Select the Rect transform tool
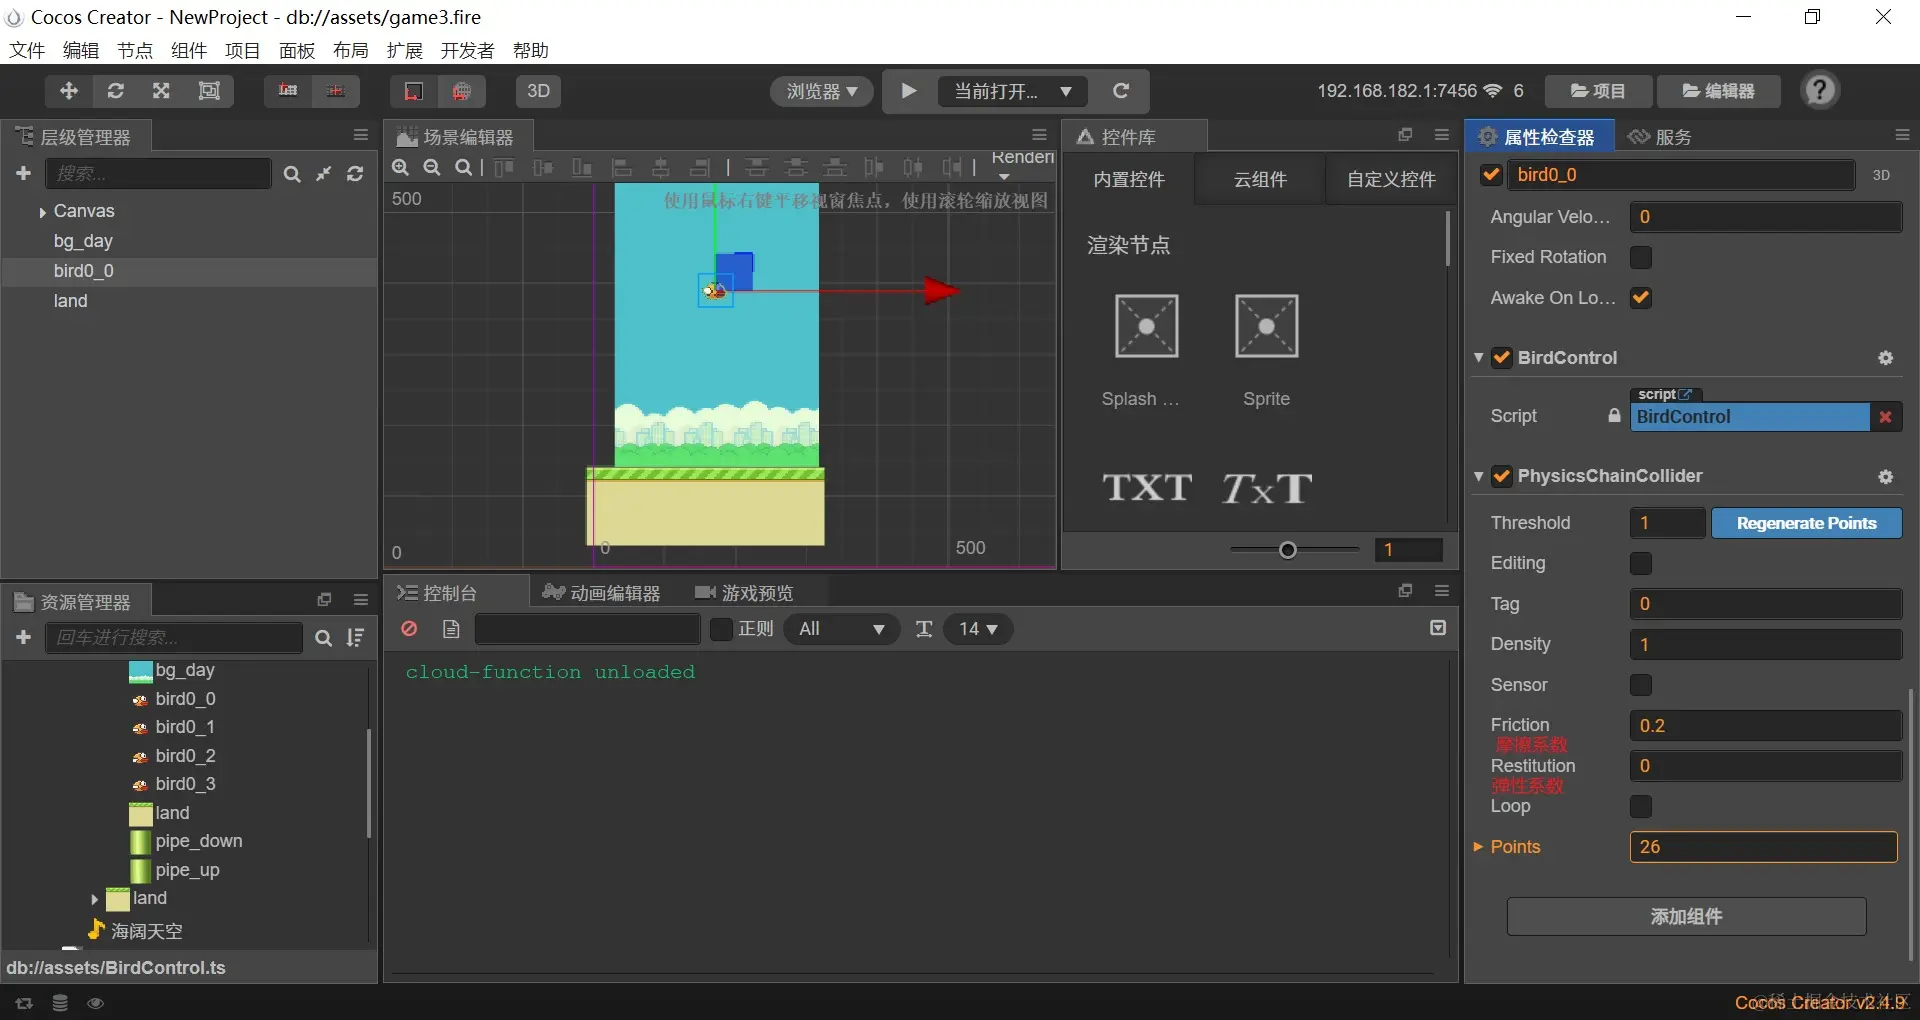Screen dimensions: 1920x1020 click(x=209, y=91)
